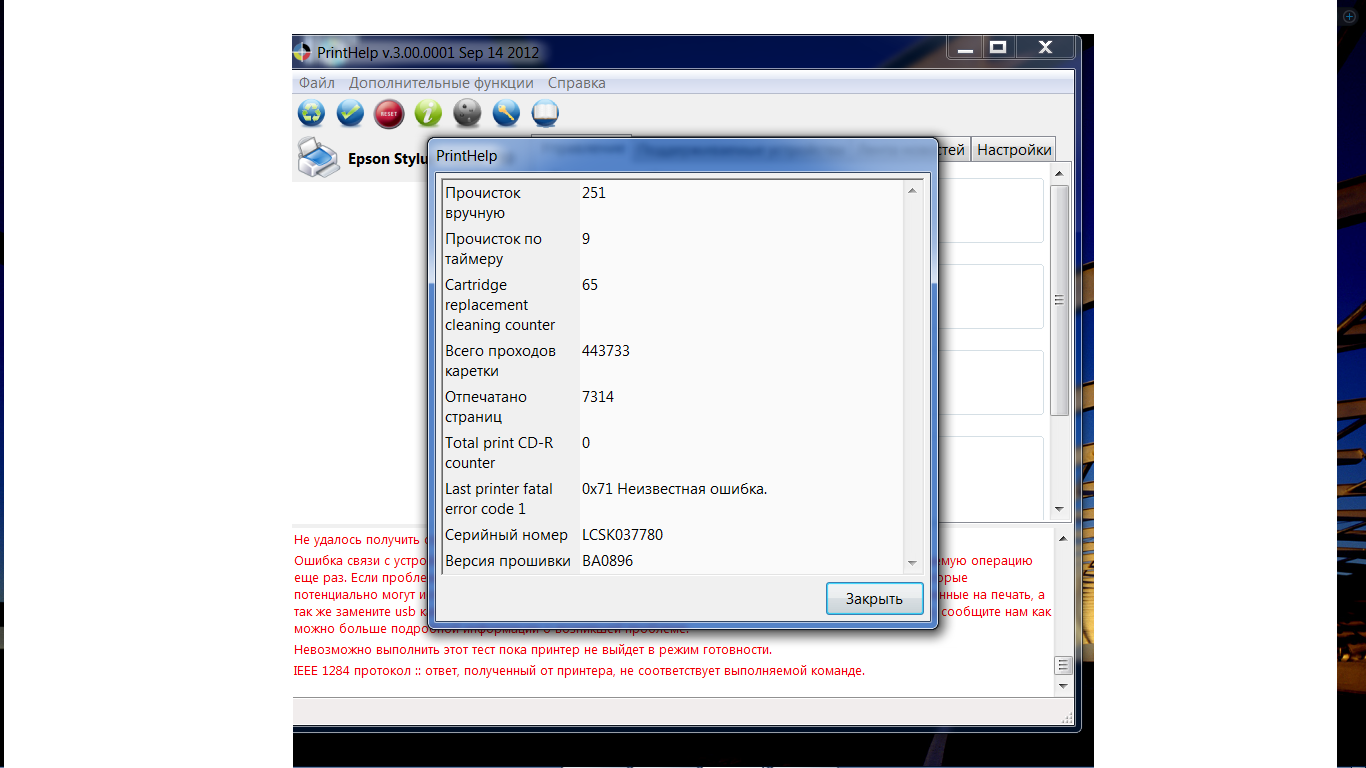Select the "Total print CD-R counter" label
The width and height of the screenshot is (1366, 768).
tap(499, 453)
